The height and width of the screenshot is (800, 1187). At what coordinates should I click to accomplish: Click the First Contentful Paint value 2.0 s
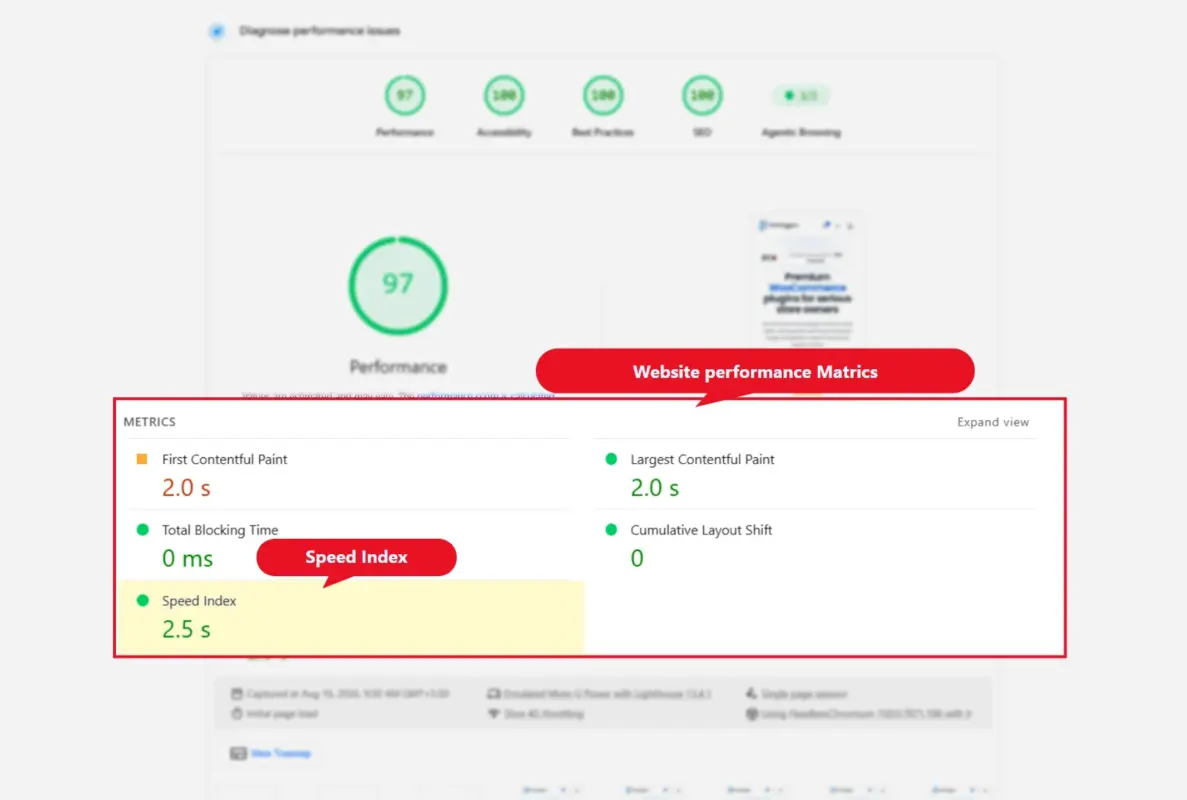186,488
